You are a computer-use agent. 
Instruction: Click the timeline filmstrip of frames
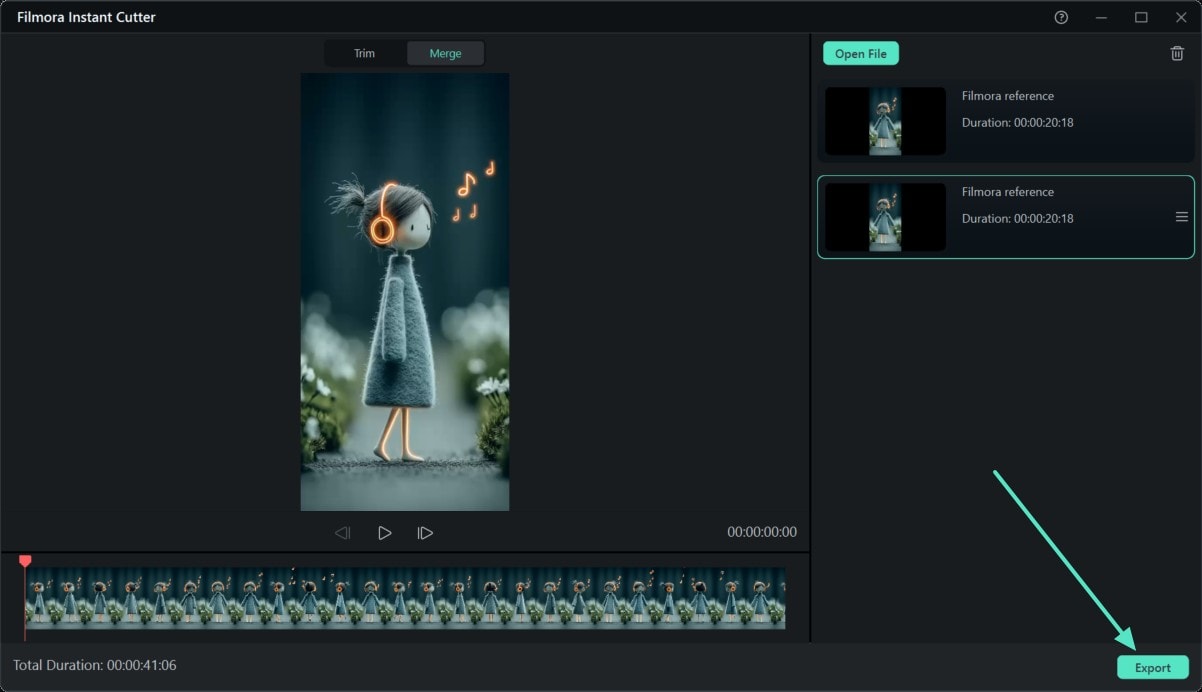point(405,598)
